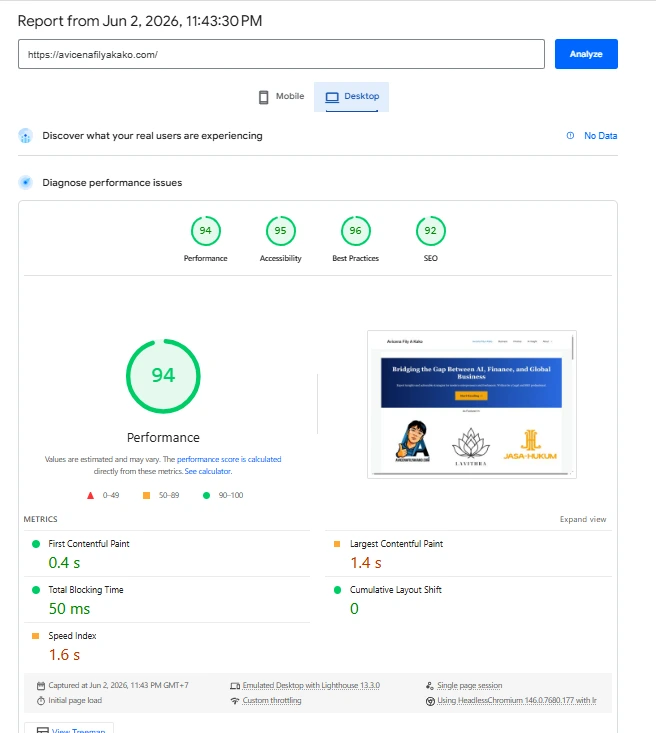Click the 50 ms blocking time value
The image size is (656, 733).
[x=69, y=609]
